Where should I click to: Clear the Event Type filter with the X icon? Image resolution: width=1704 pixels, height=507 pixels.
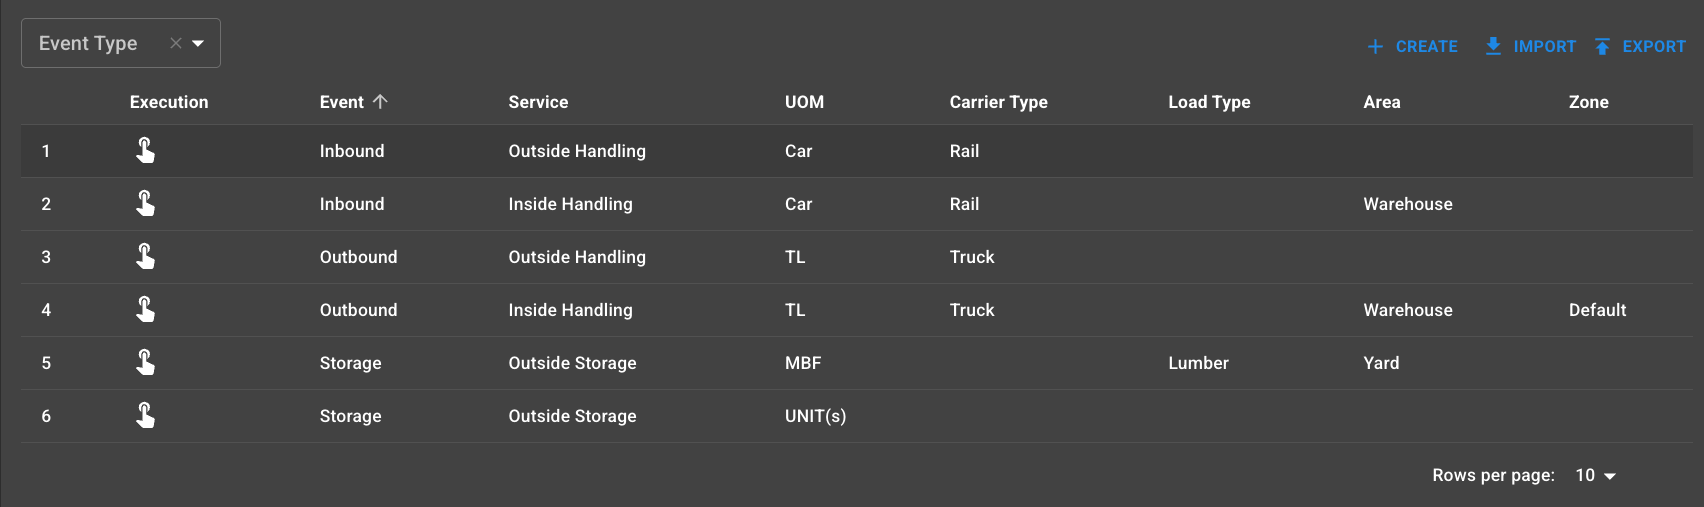(175, 43)
